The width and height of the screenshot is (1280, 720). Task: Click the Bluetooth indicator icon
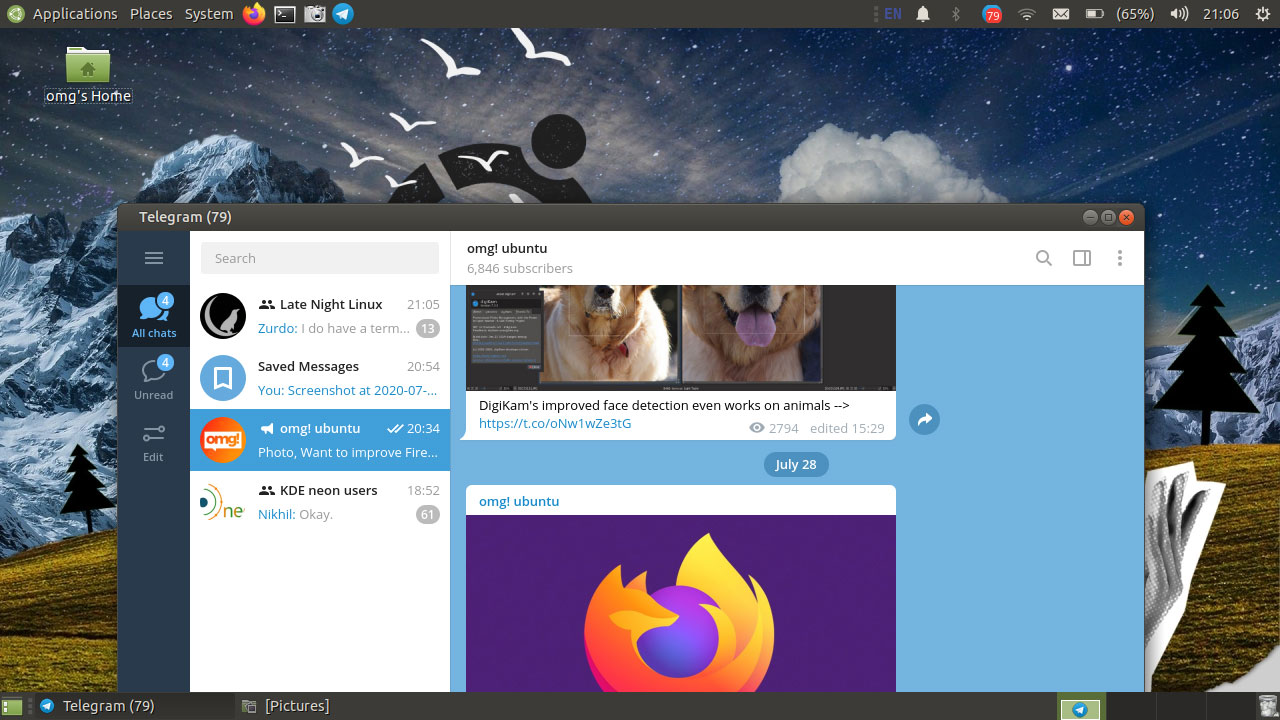click(x=955, y=14)
